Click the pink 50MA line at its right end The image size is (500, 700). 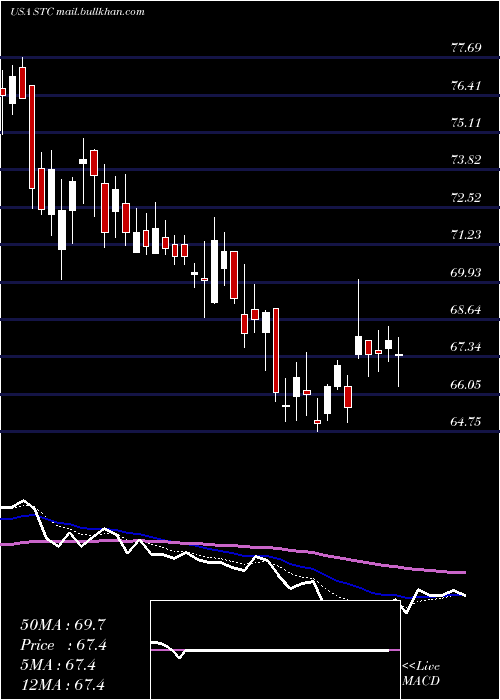[462, 572]
